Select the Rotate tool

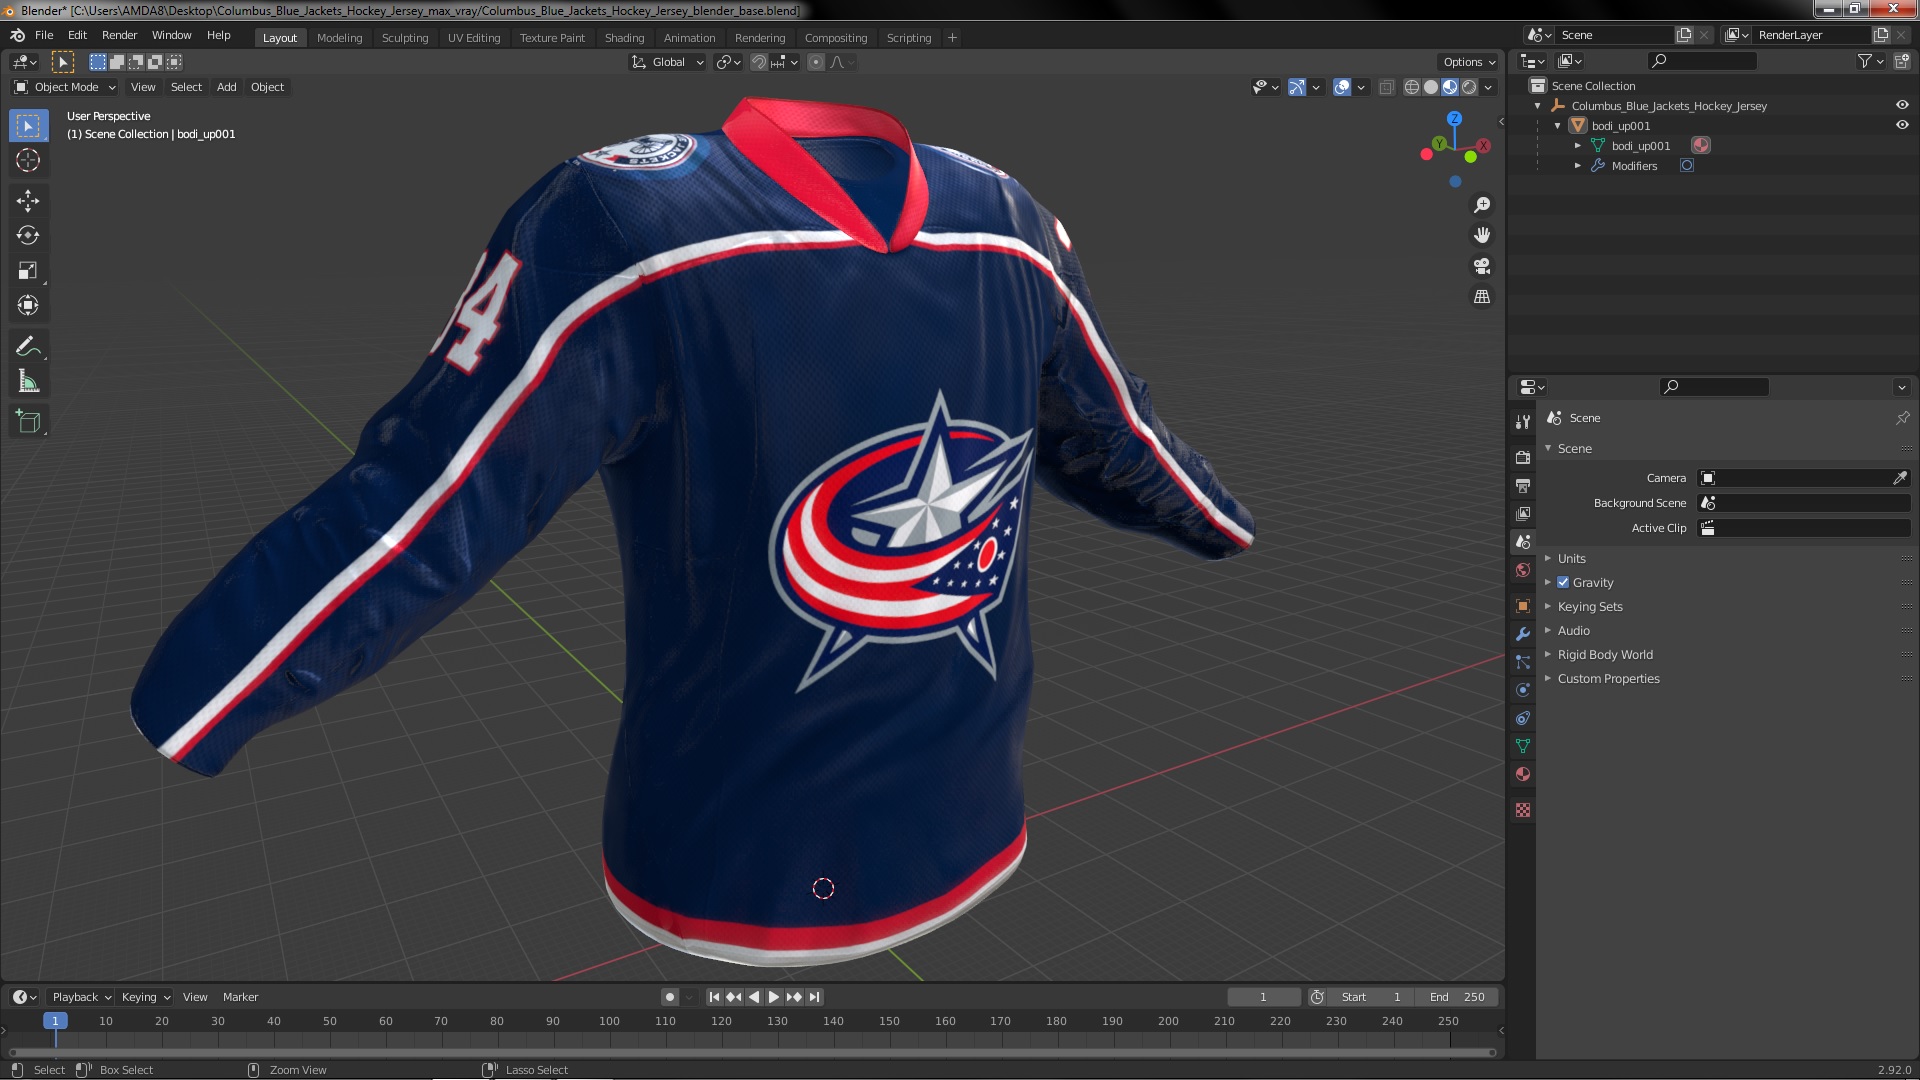click(x=28, y=236)
